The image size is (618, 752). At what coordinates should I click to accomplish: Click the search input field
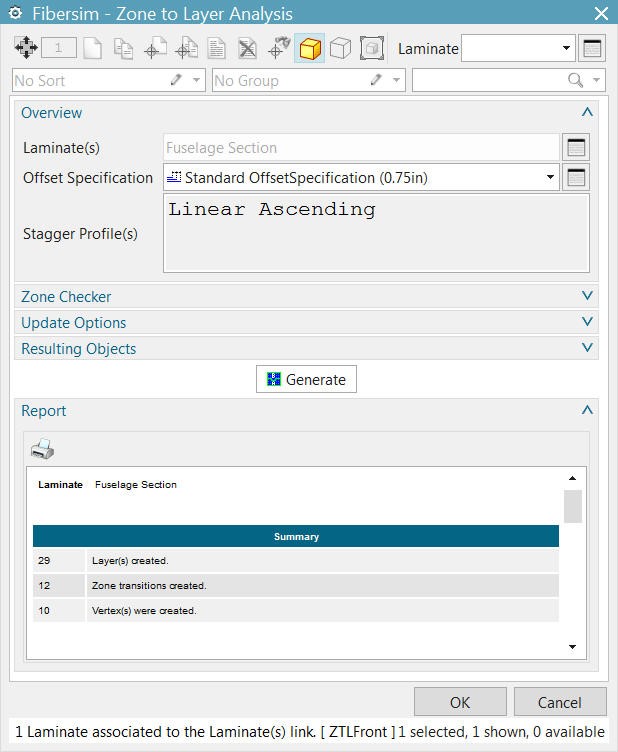(490, 80)
